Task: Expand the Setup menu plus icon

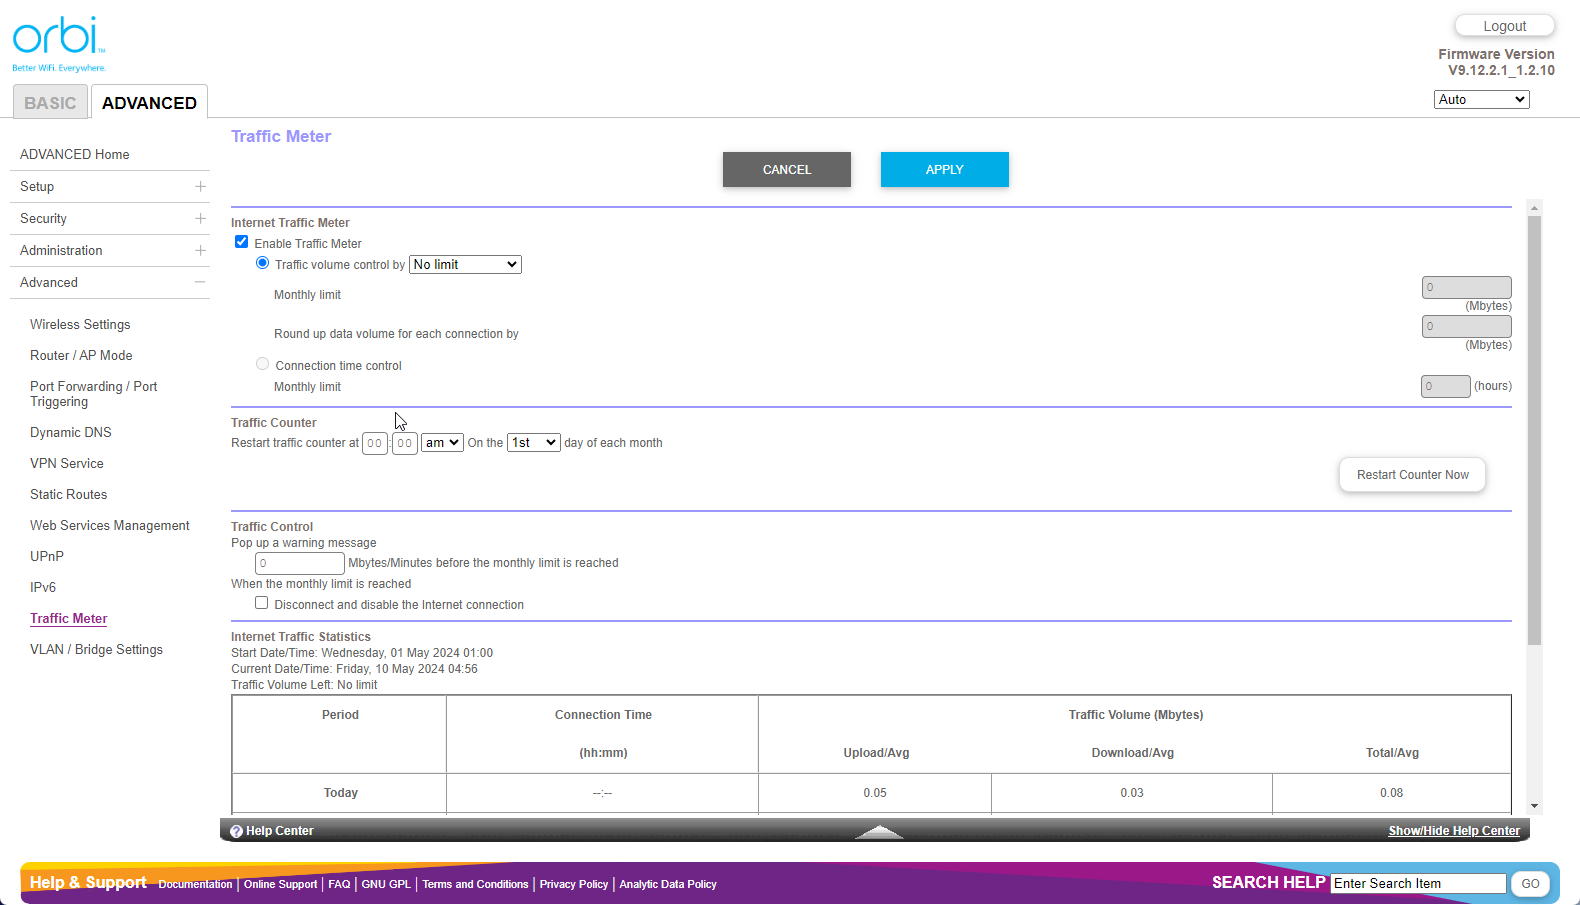Action: click(x=200, y=187)
